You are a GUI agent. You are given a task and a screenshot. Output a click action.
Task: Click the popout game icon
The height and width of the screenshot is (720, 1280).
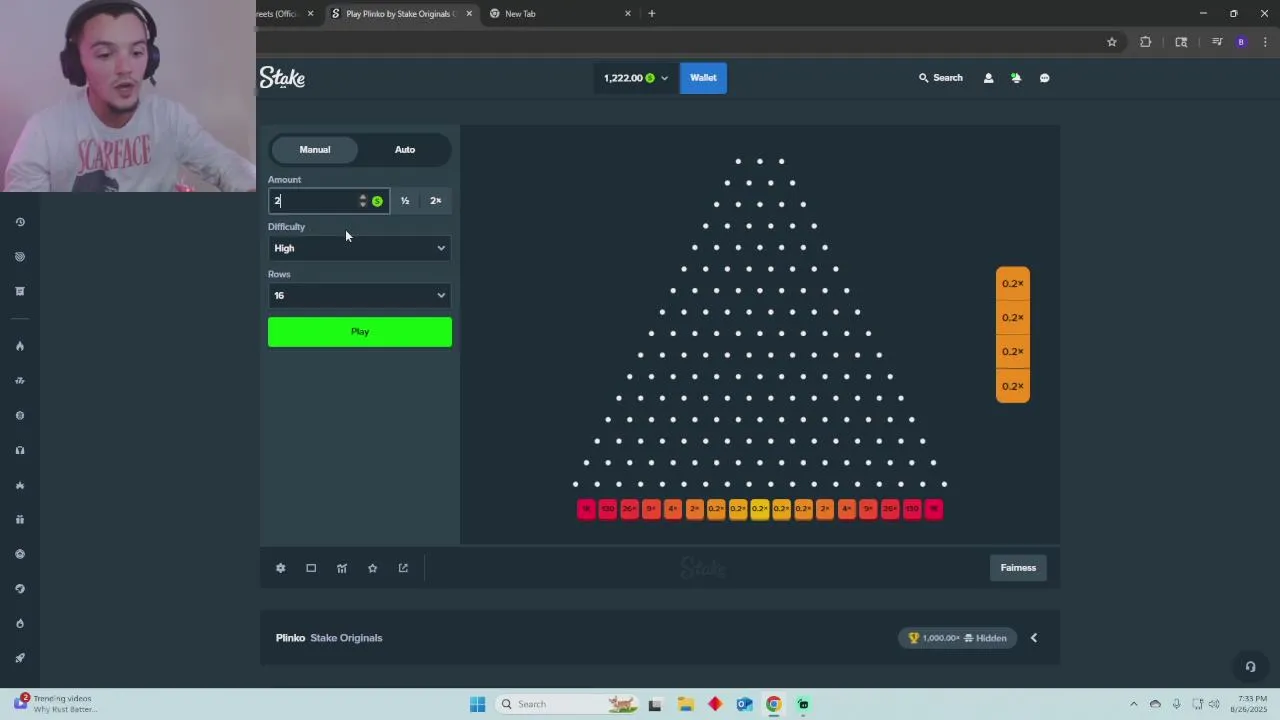[x=403, y=568]
